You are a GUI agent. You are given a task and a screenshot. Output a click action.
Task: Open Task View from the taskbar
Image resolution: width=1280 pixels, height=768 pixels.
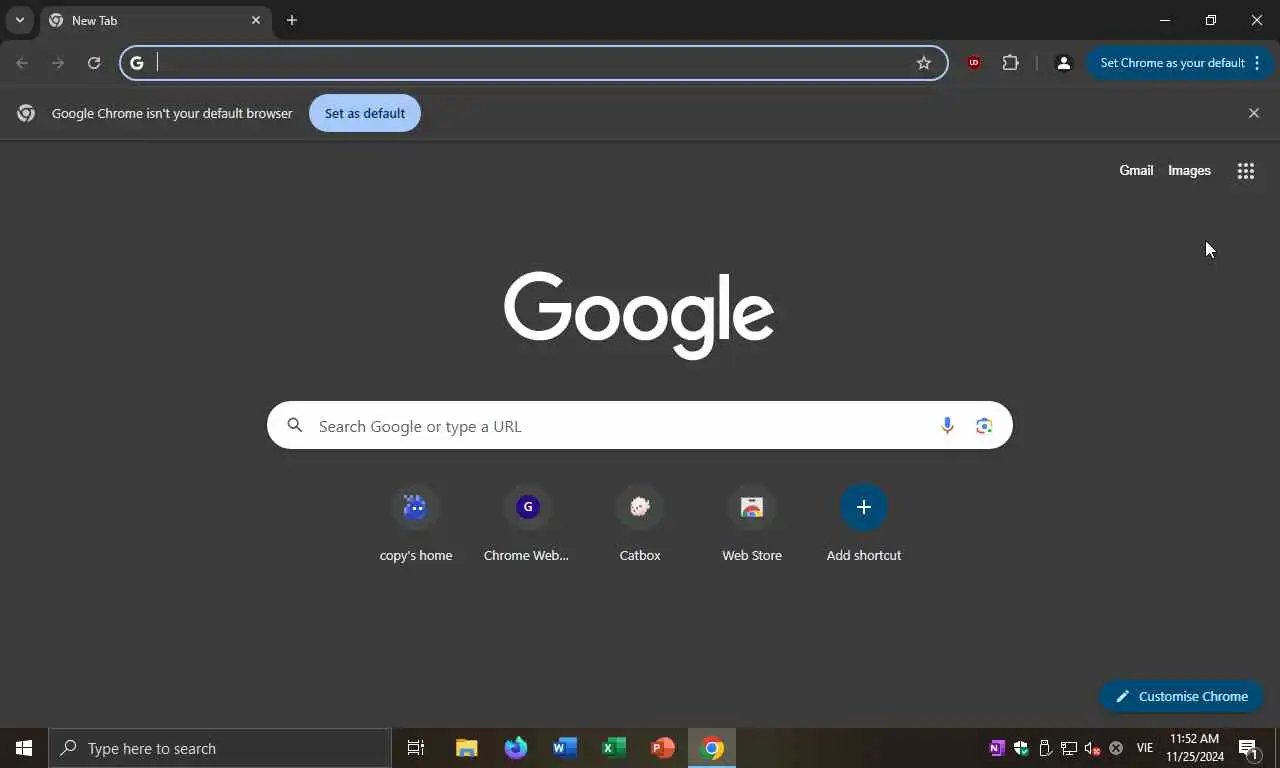click(x=416, y=748)
